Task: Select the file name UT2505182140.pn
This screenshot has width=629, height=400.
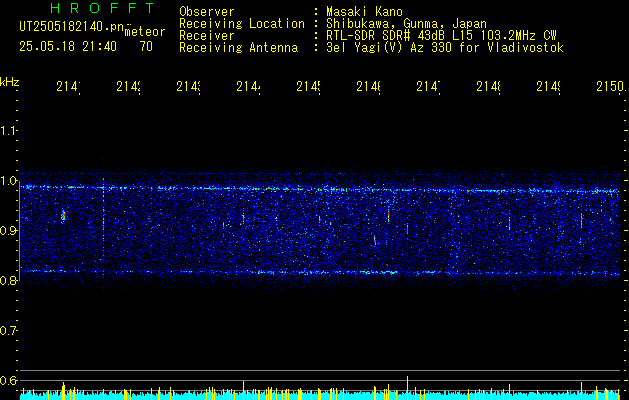Action: (72, 27)
